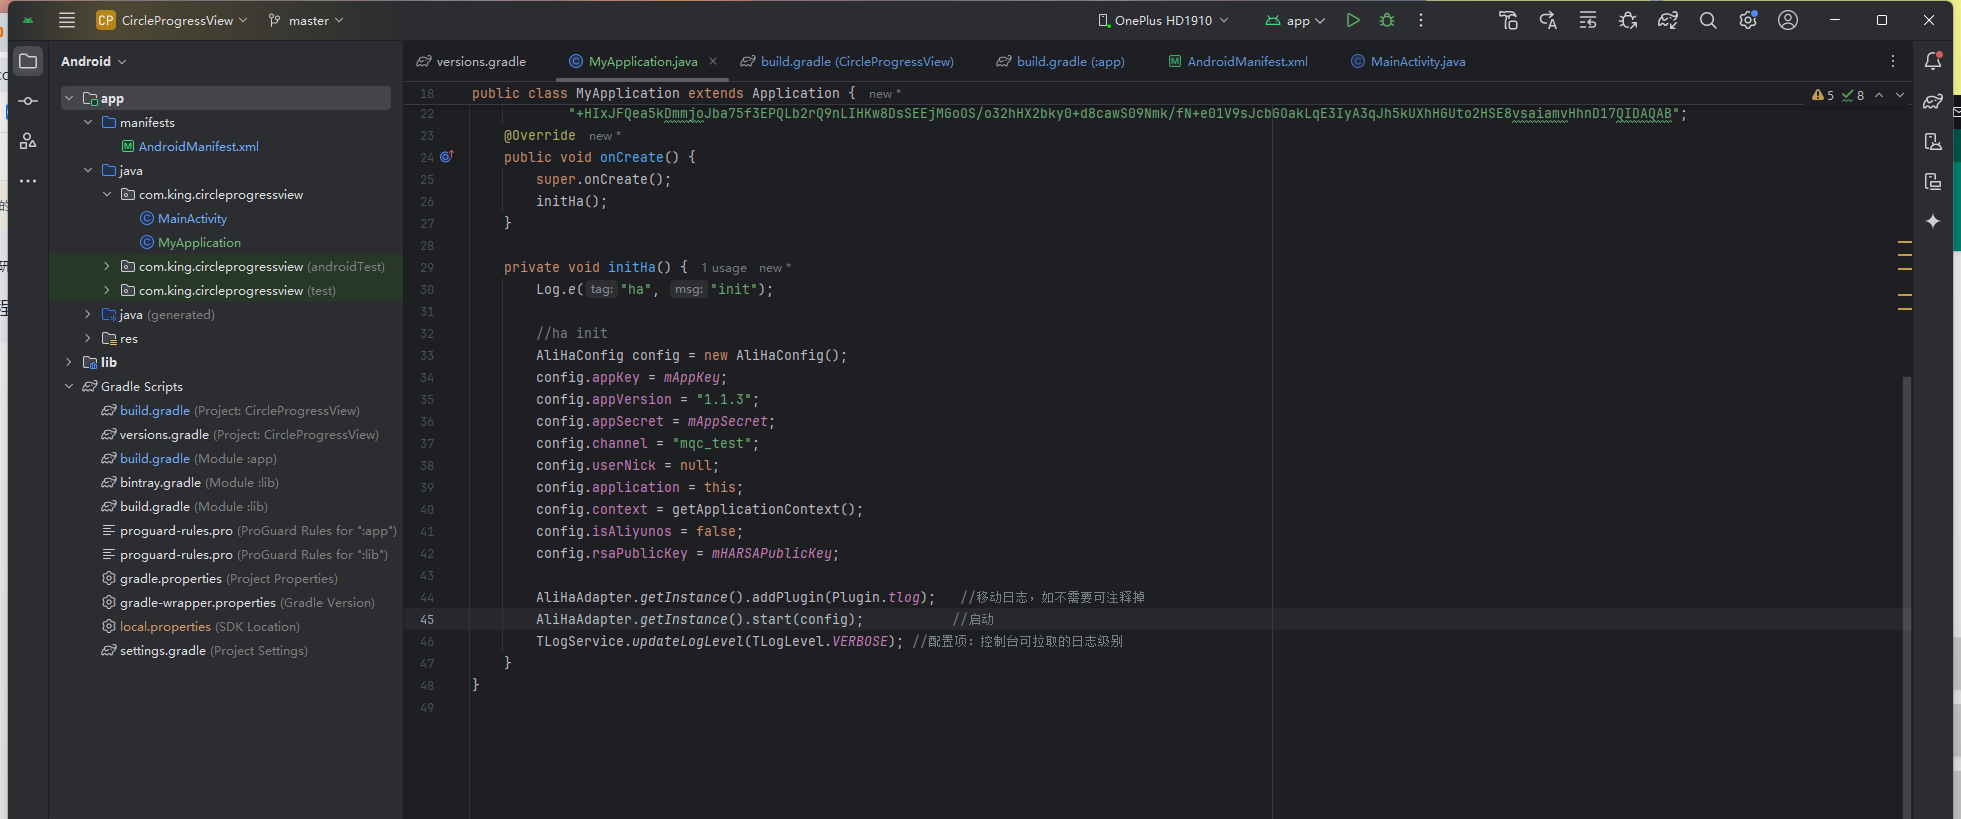Image resolution: width=1961 pixels, height=819 pixels.
Task: Open the main hamburger menu
Action: click(x=67, y=20)
